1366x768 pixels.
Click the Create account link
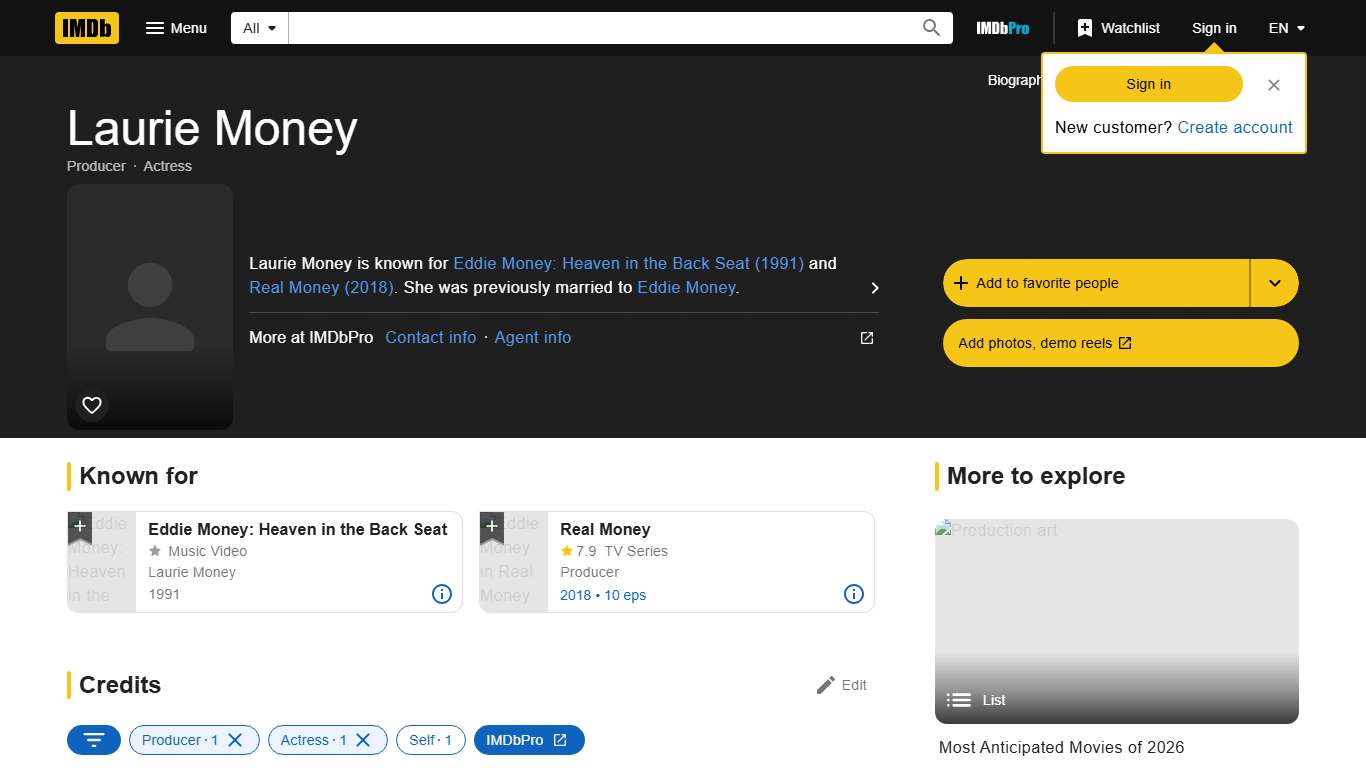pos(1235,127)
